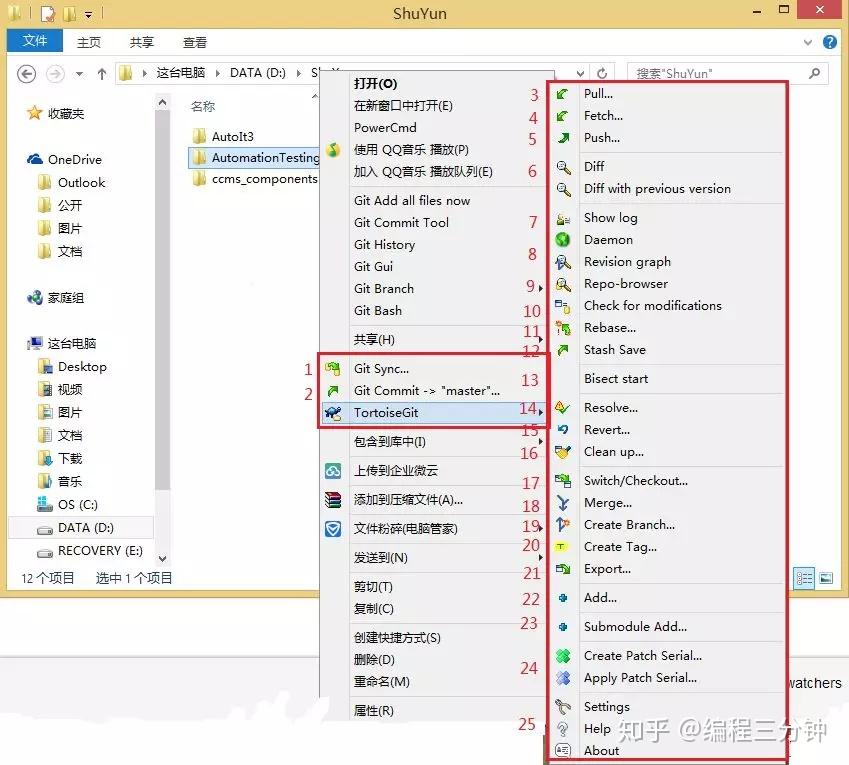The width and height of the screenshot is (849, 765).
Task: Open Explorer help button
Action: [x=830, y=42]
